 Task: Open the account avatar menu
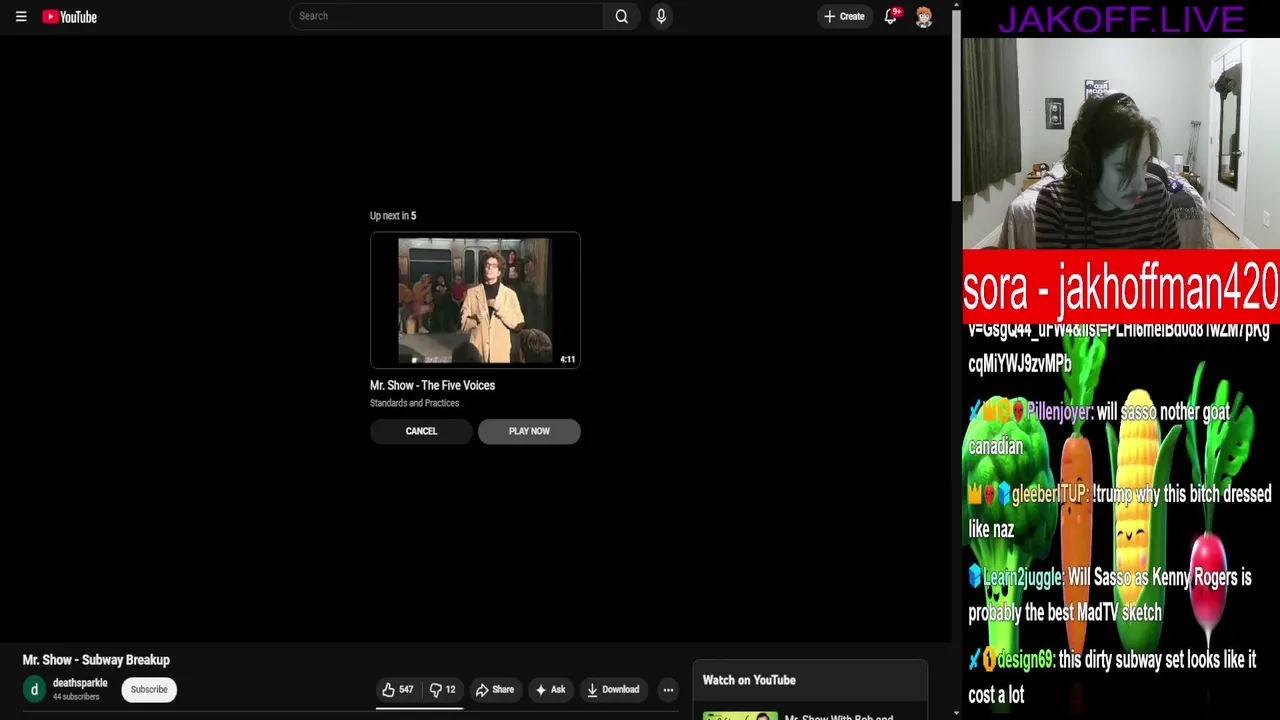[x=924, y=17]
